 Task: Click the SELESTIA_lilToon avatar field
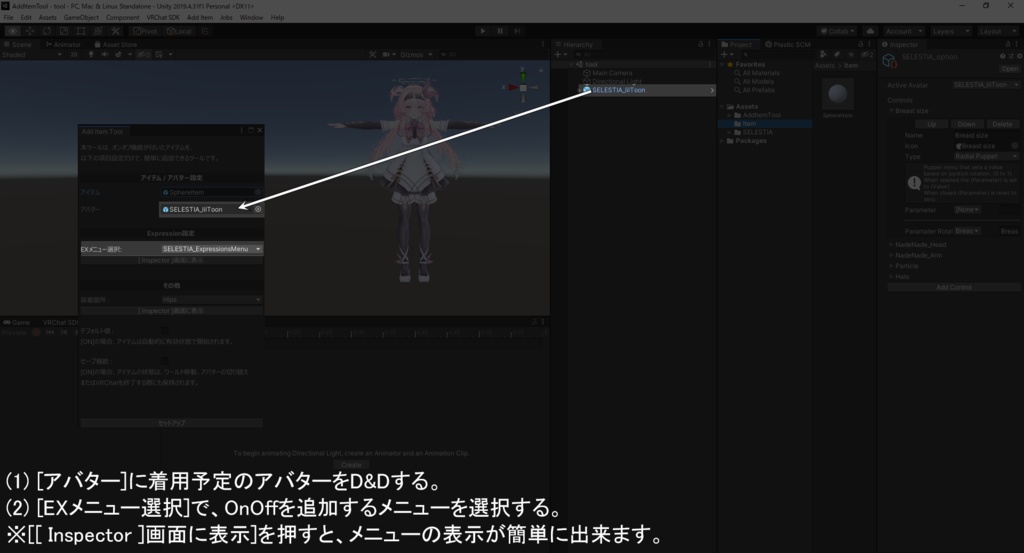(206, 209)
